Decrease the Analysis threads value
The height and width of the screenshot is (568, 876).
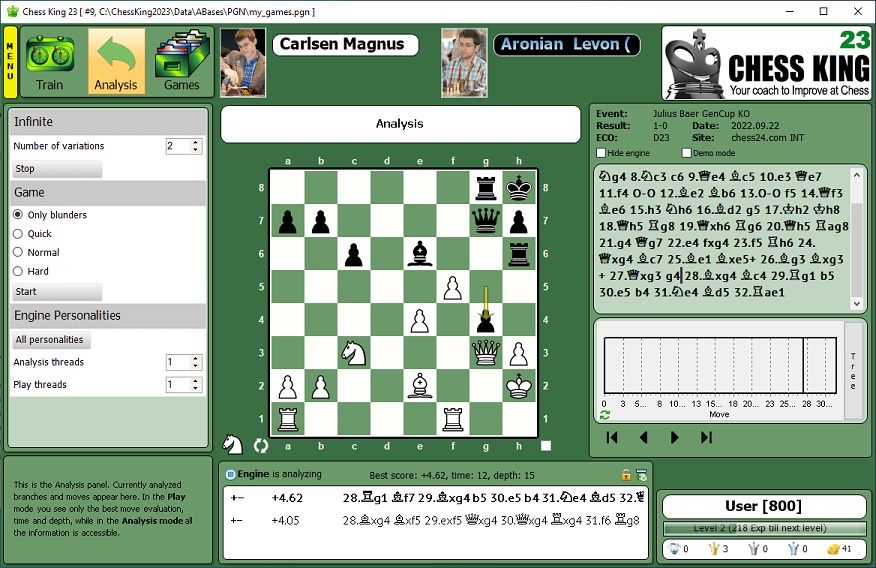tap(196, 366)
